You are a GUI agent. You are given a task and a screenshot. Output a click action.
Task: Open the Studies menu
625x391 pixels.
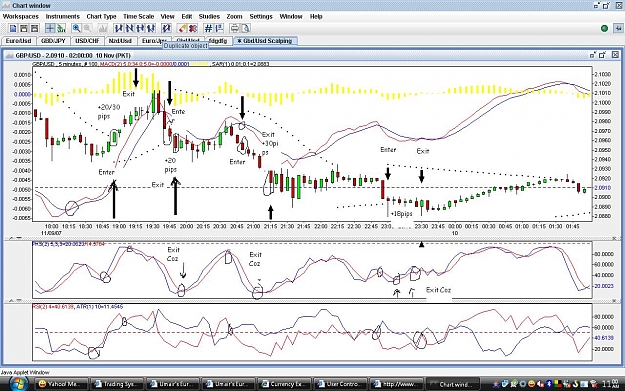point(209,16)
